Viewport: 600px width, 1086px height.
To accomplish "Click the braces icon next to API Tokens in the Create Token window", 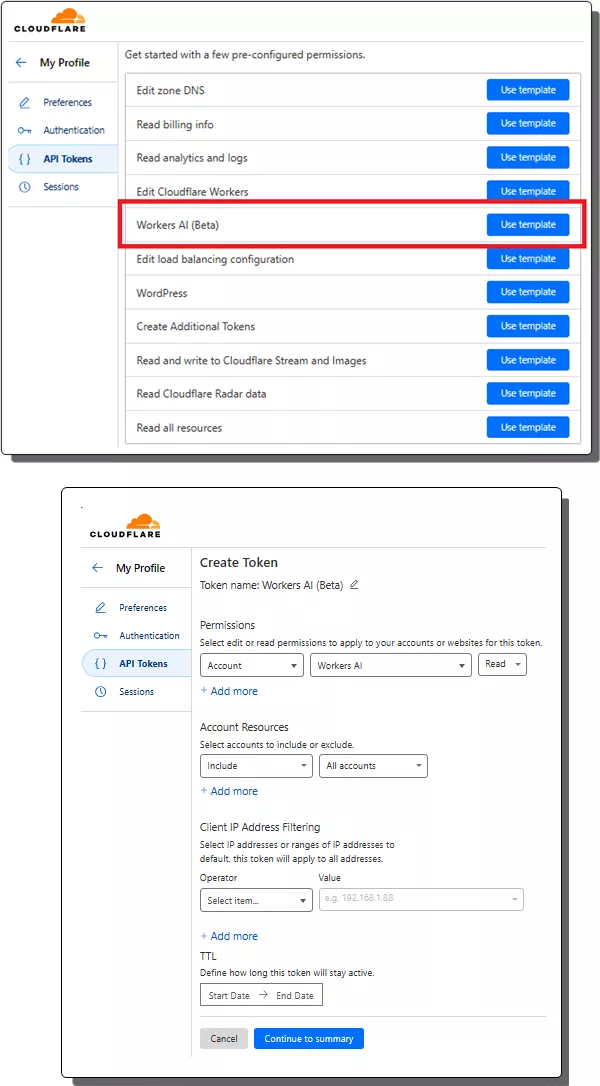I will (100, 664).
